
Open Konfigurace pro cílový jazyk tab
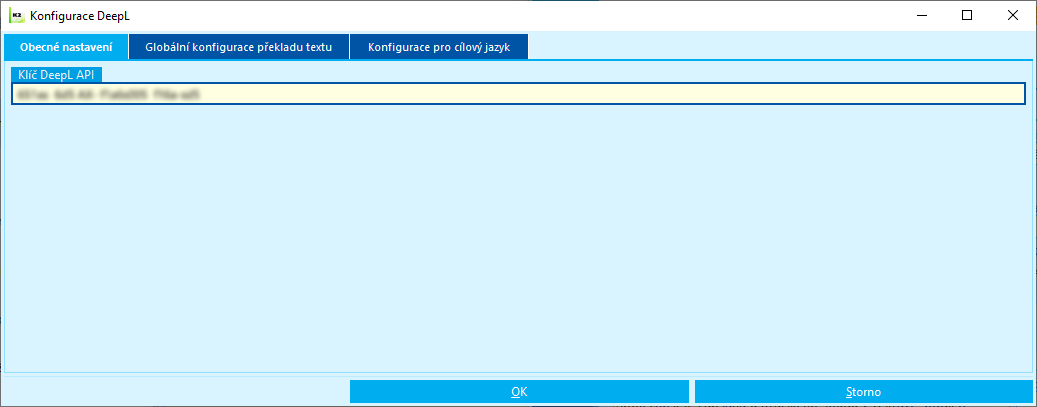(439, 48)
